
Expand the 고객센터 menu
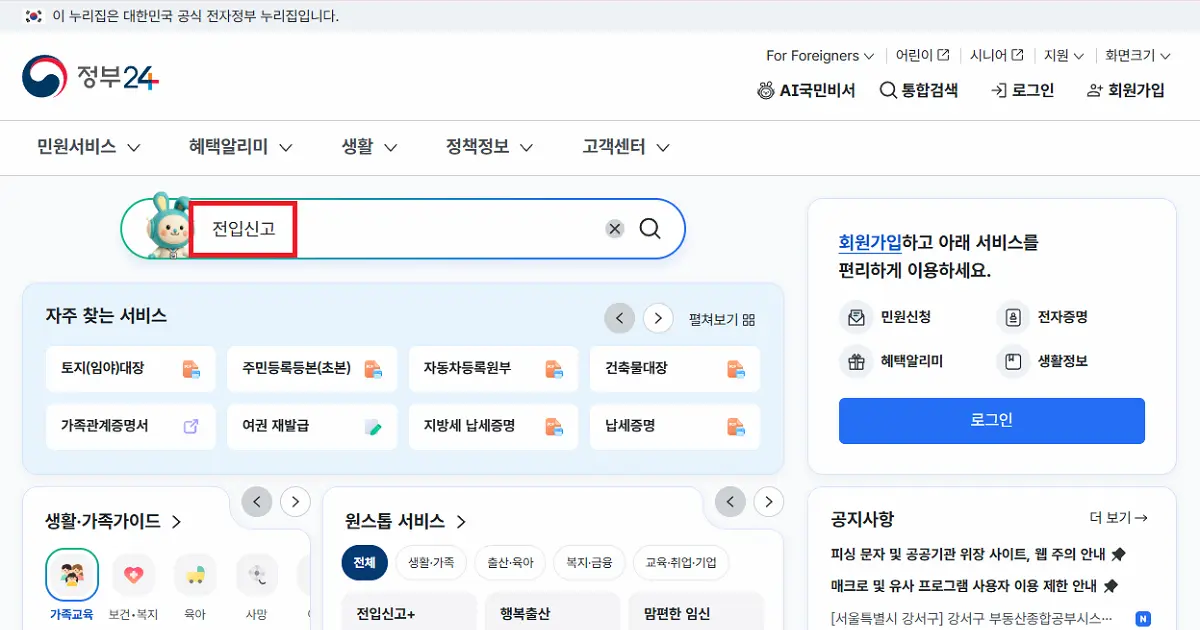point(626,147)
